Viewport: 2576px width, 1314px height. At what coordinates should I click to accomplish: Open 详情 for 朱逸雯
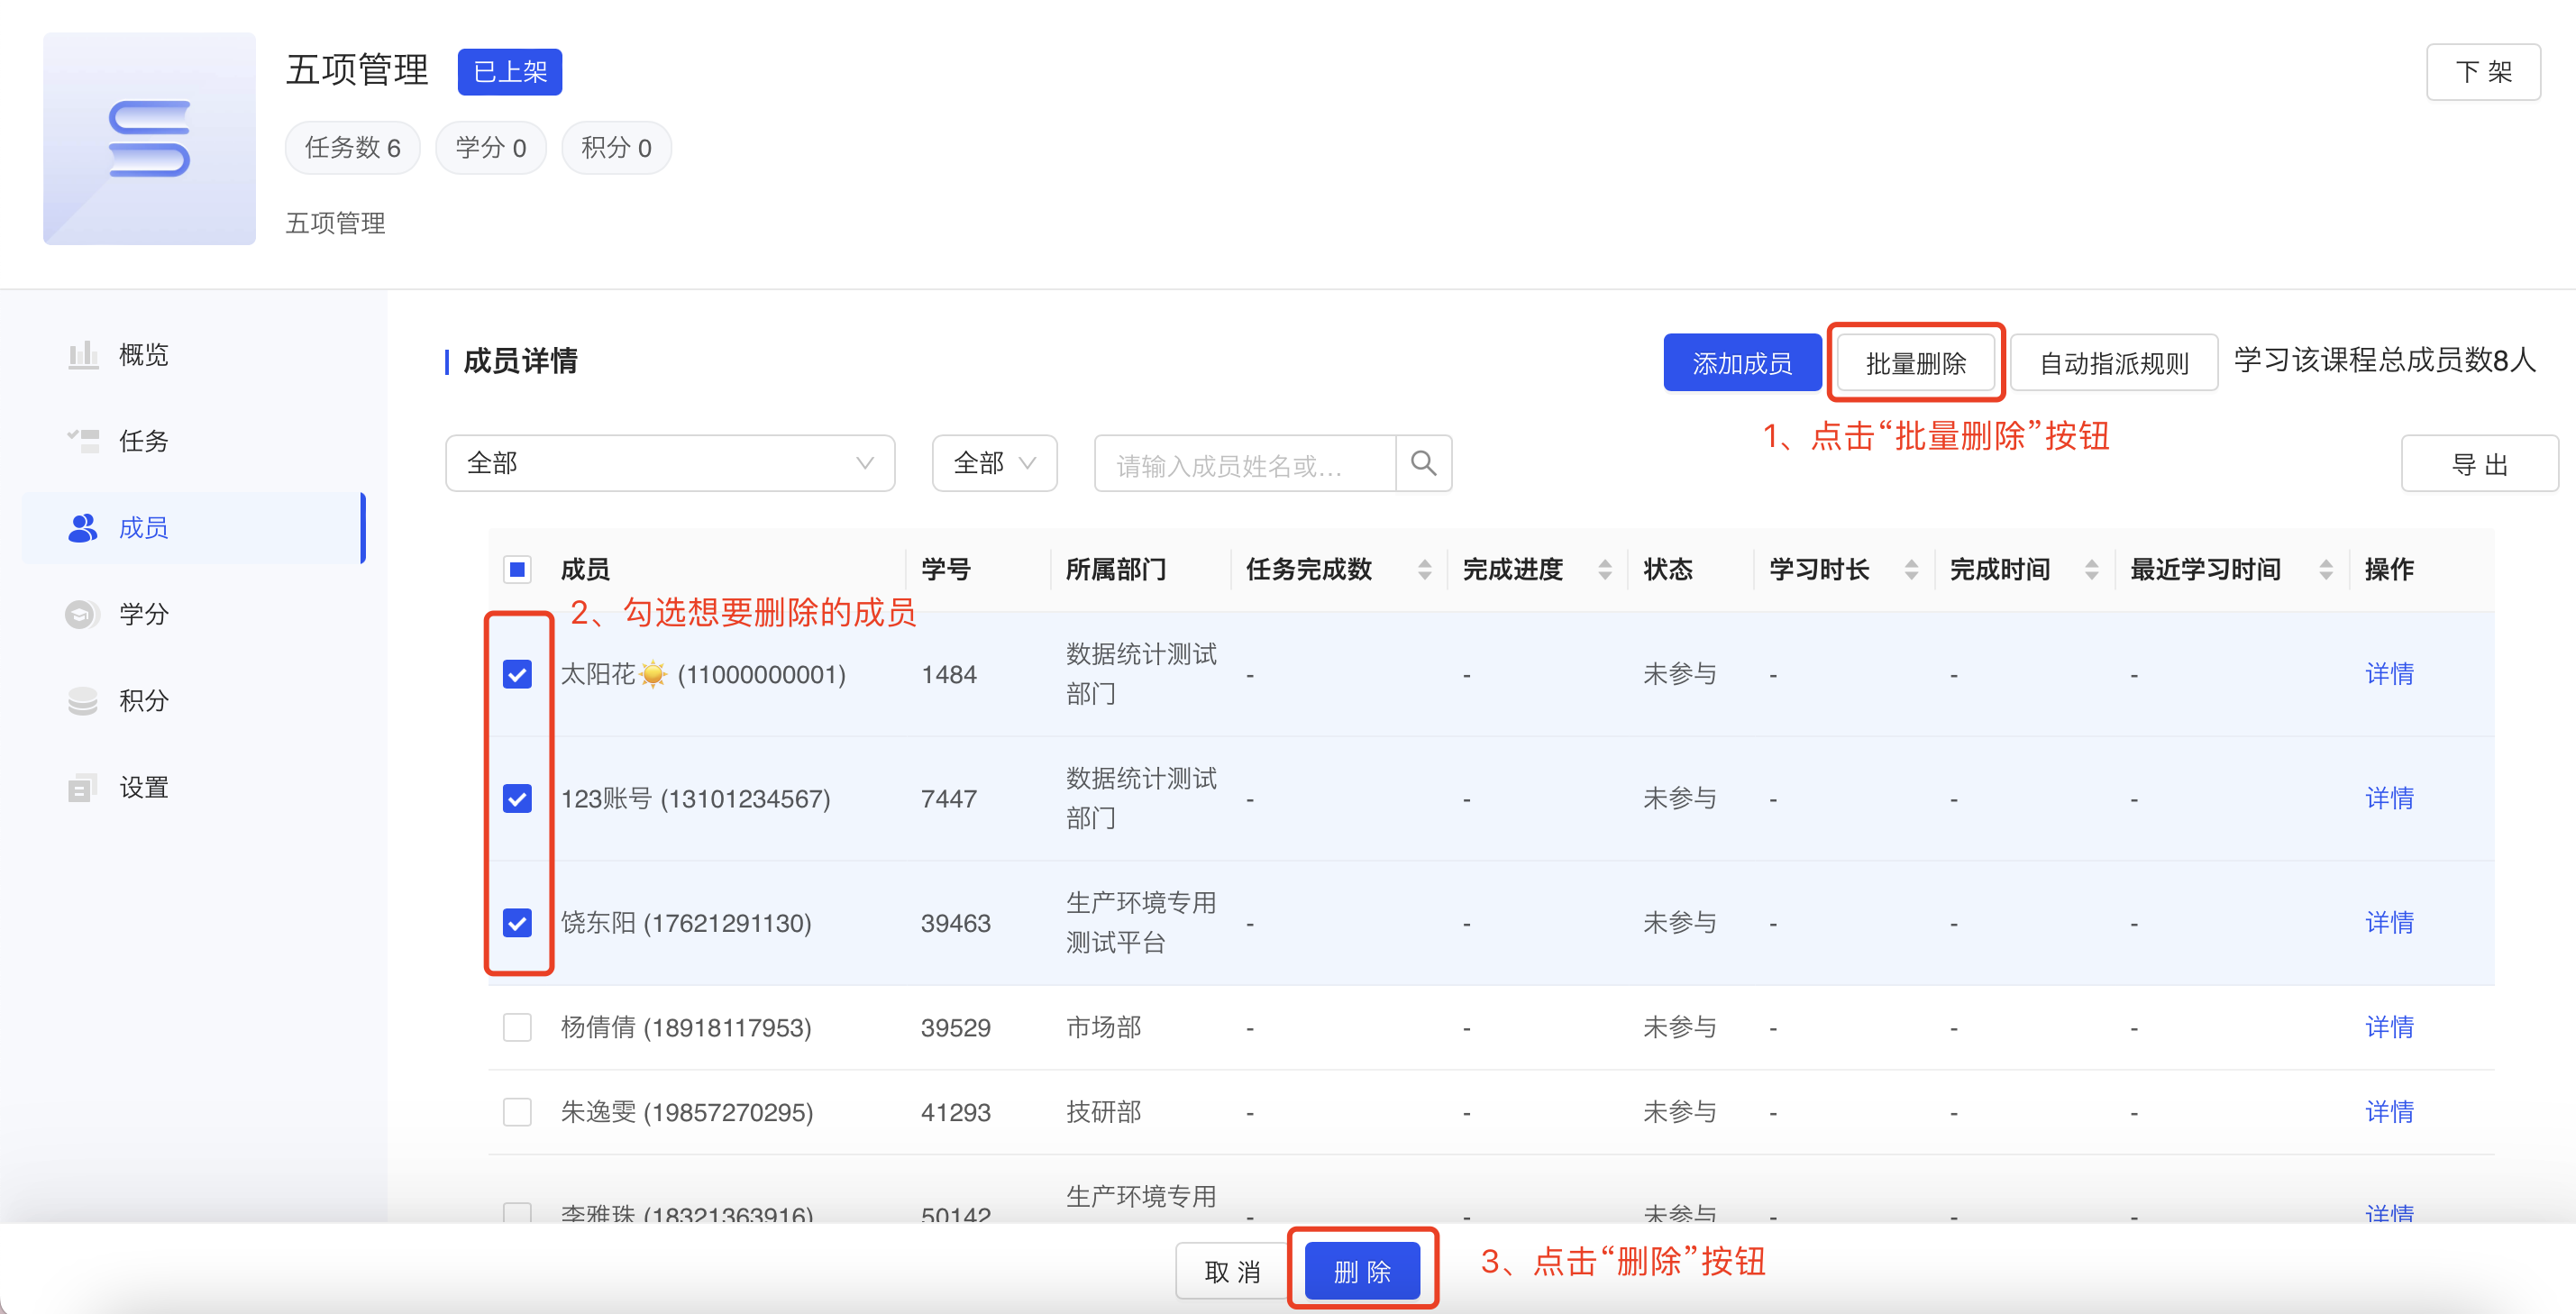[2389, 1112]
